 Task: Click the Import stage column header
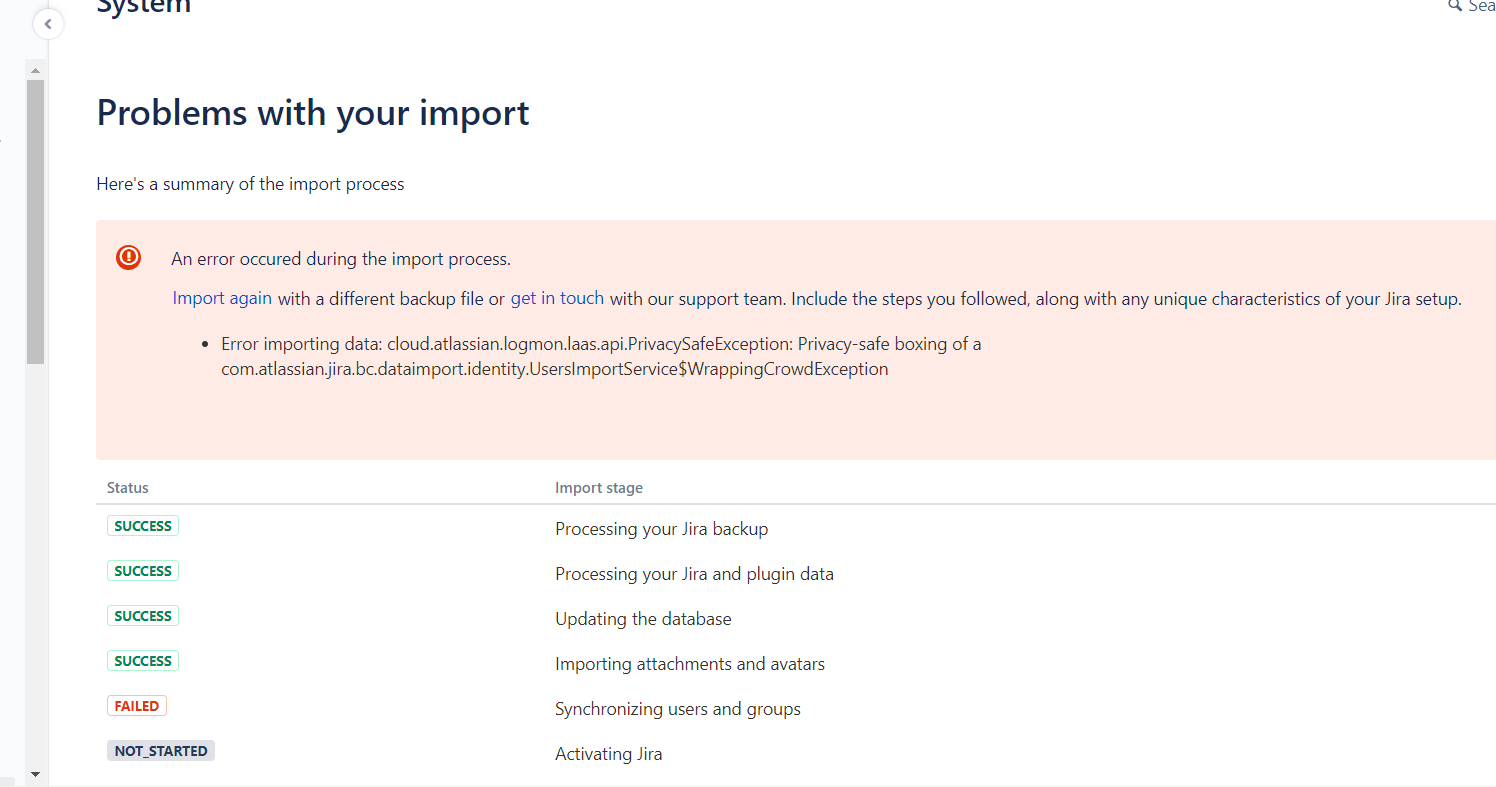598,488
